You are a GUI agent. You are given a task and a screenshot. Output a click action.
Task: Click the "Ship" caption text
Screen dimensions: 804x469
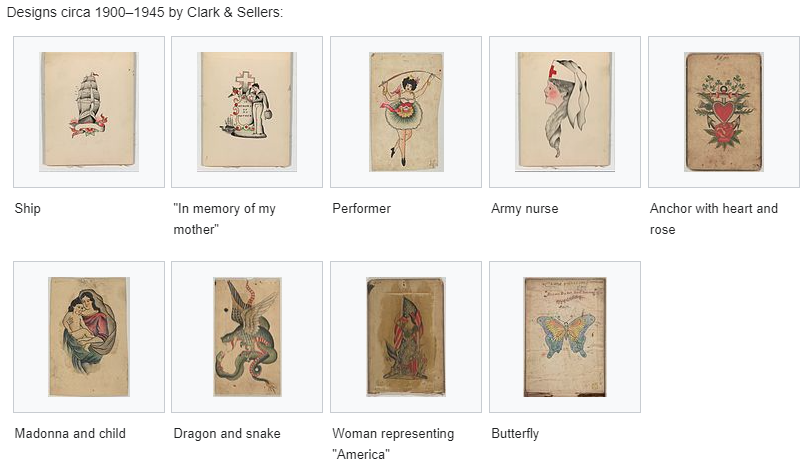click(28, 209)
